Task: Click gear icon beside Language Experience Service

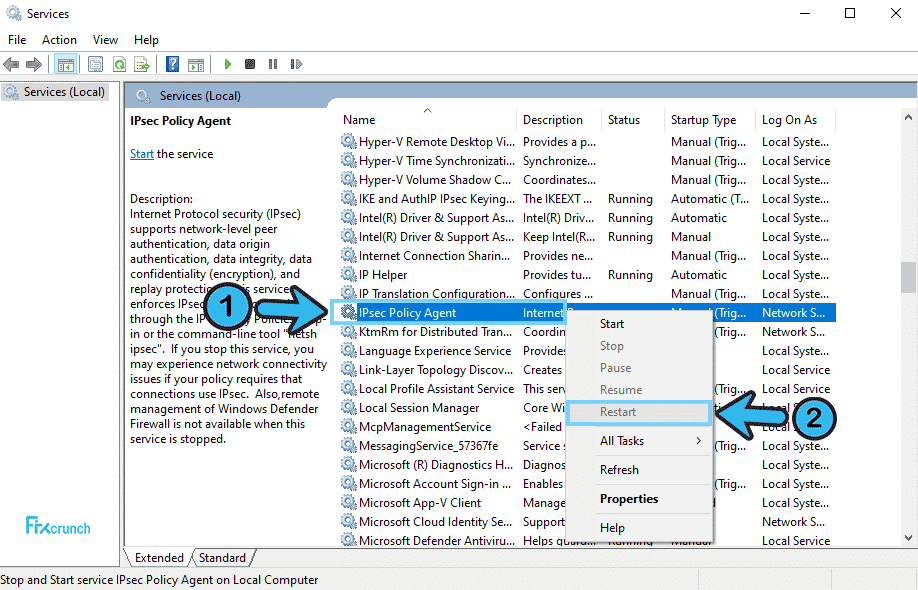Action: 349,351
